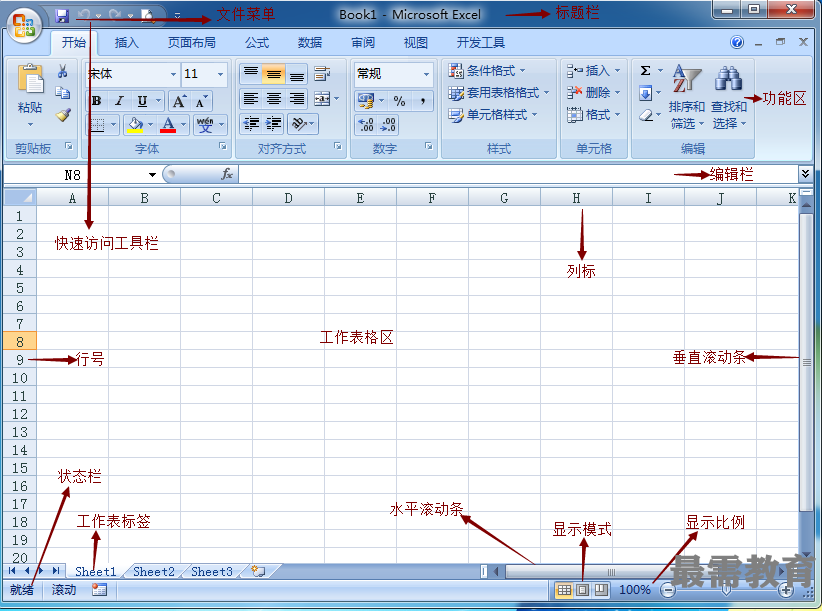Screen dimensions: 822x611
Task: Open Sheet2 worksheet tab
Action: pos(154,572)
